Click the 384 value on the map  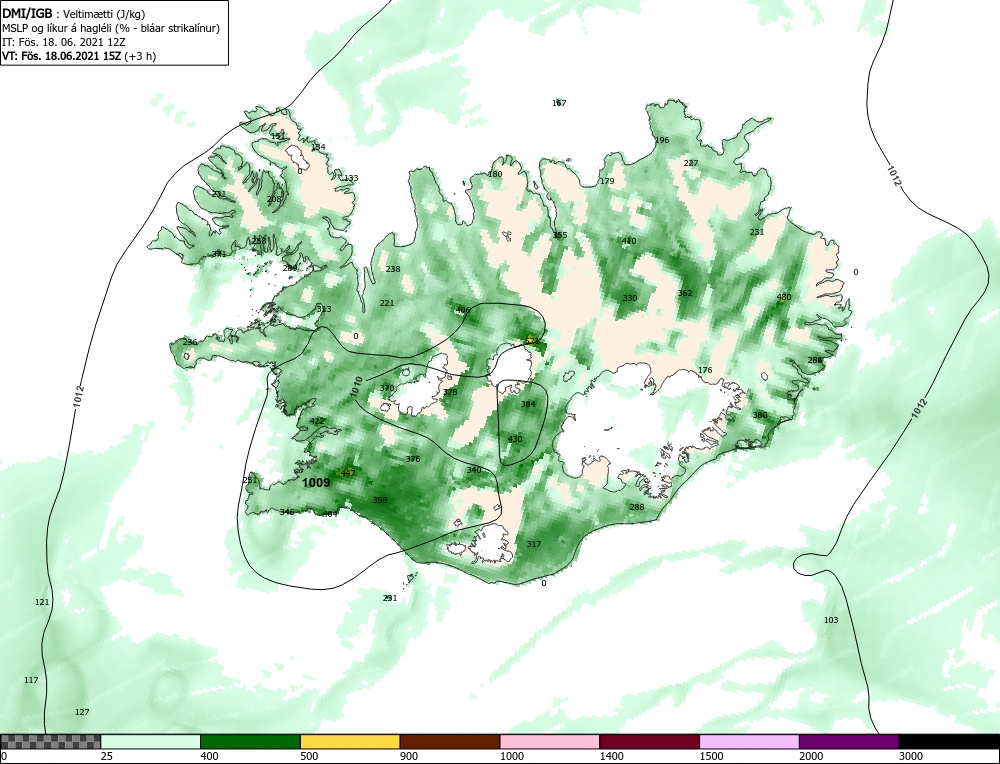point(528,404)
